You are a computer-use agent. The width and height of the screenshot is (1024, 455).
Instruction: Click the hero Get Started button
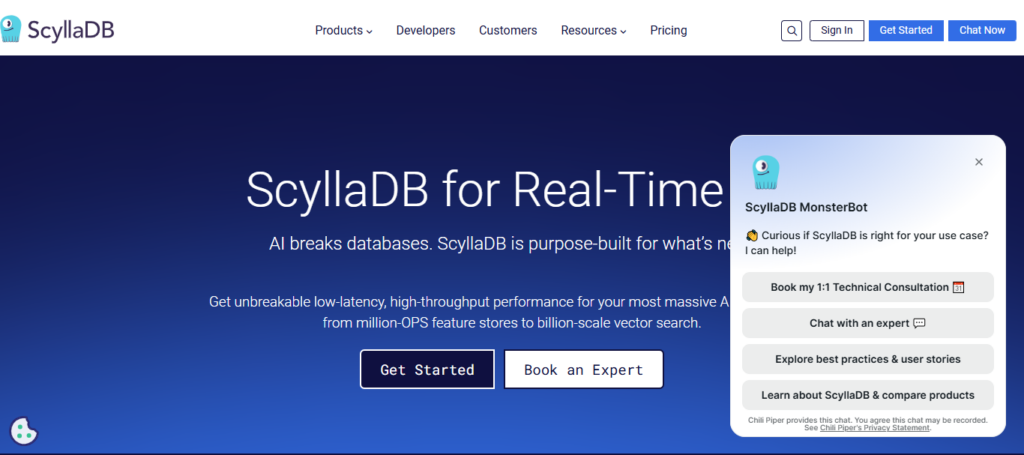[427, 369]
